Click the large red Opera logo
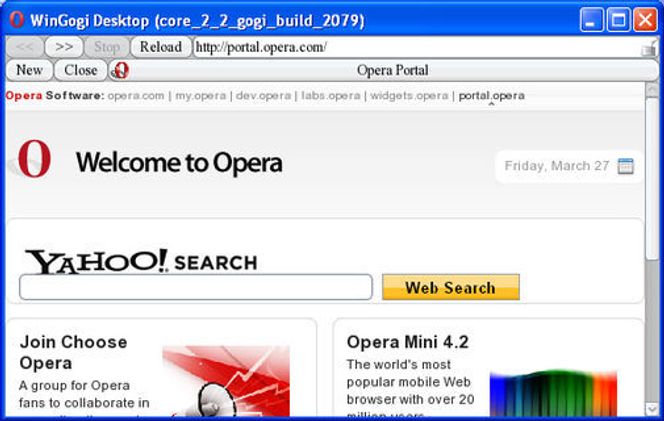The width and height of the screenshot is (664, 421). [x=34, y=159]
